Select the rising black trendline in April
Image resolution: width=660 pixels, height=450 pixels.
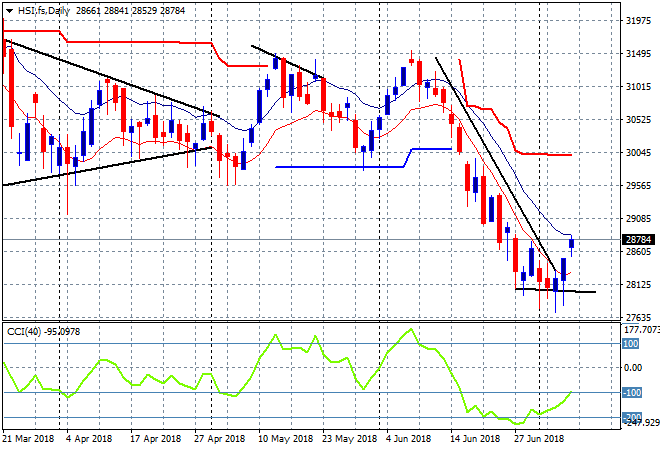(107, 166)
